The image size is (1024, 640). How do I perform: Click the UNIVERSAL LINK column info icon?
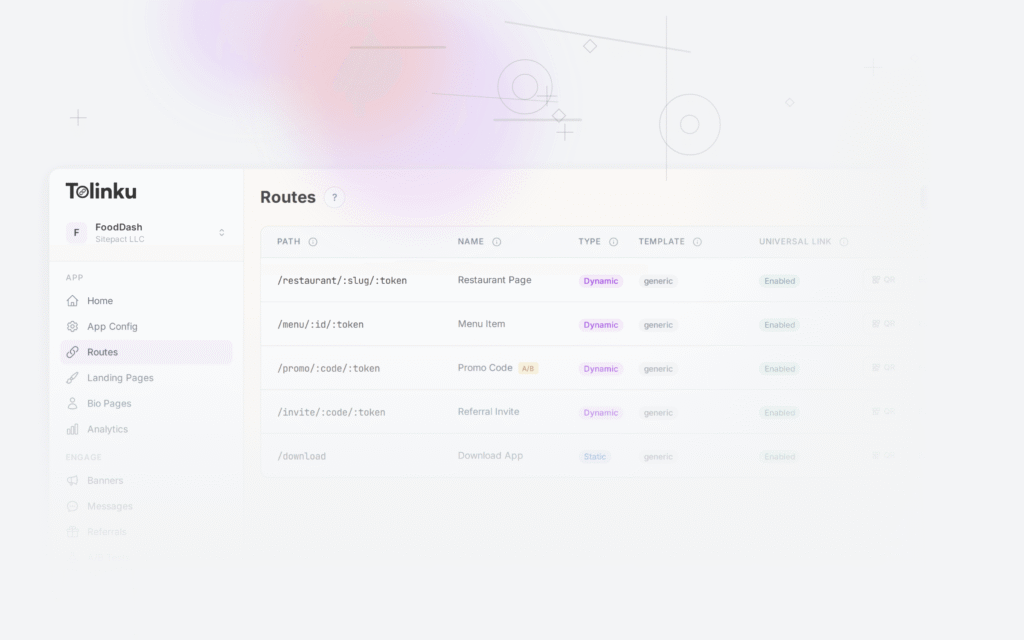(x=844, y=242)
